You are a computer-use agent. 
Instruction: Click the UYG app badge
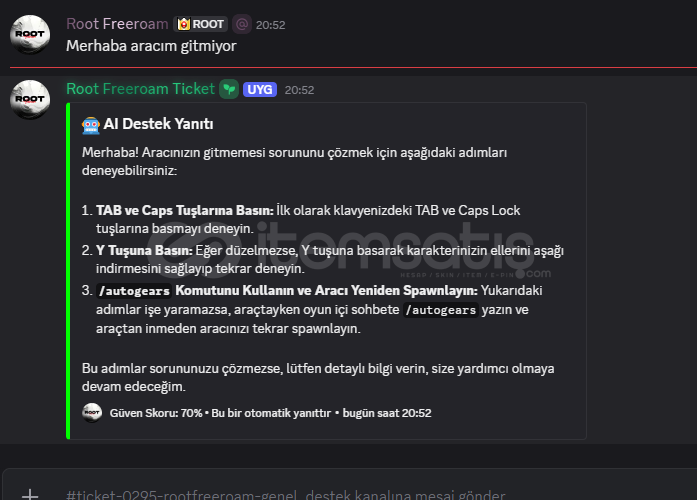click(x=260, y=89)
